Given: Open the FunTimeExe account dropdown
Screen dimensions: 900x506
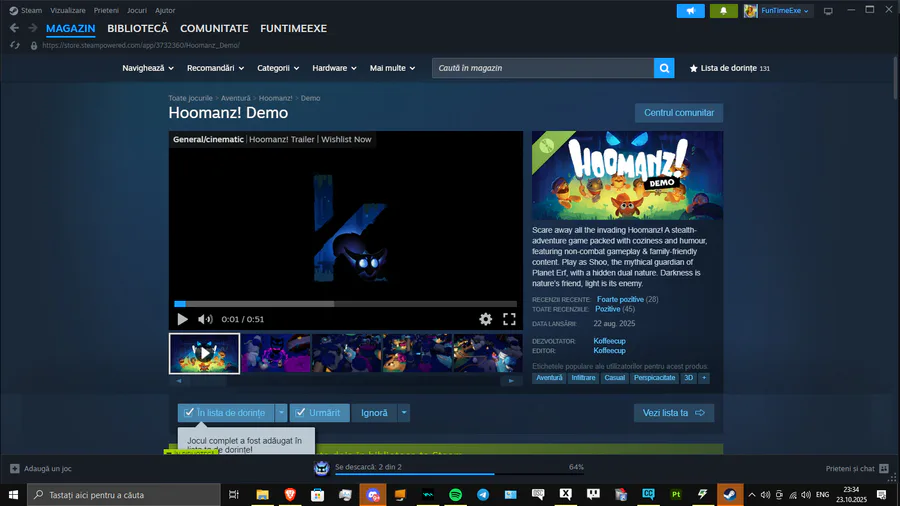Looking at the screenshot, I should click(785, 11).
